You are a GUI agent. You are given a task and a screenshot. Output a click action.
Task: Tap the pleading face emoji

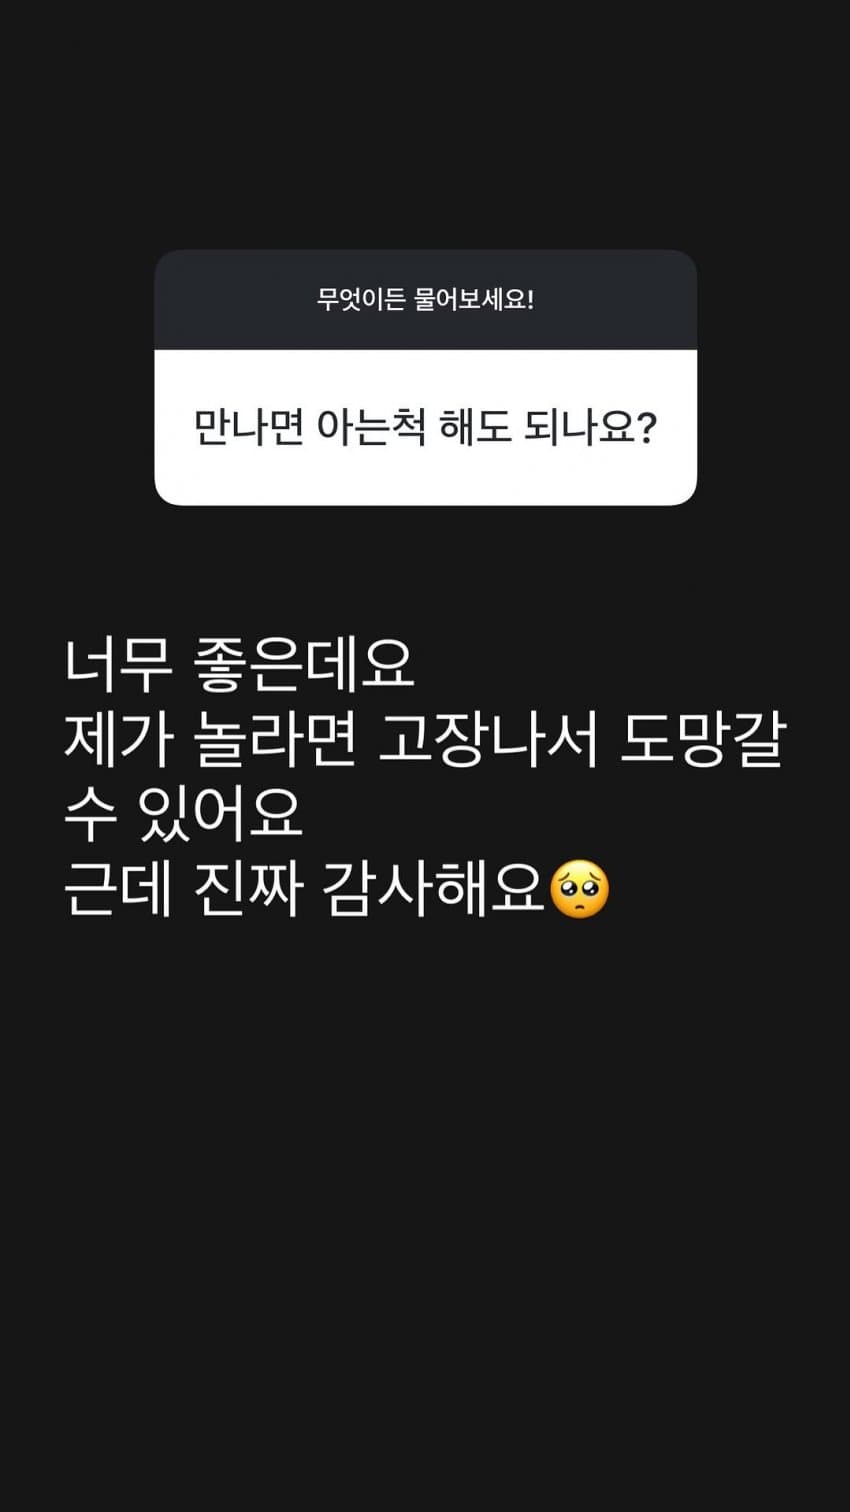click(x=580, y=889)
